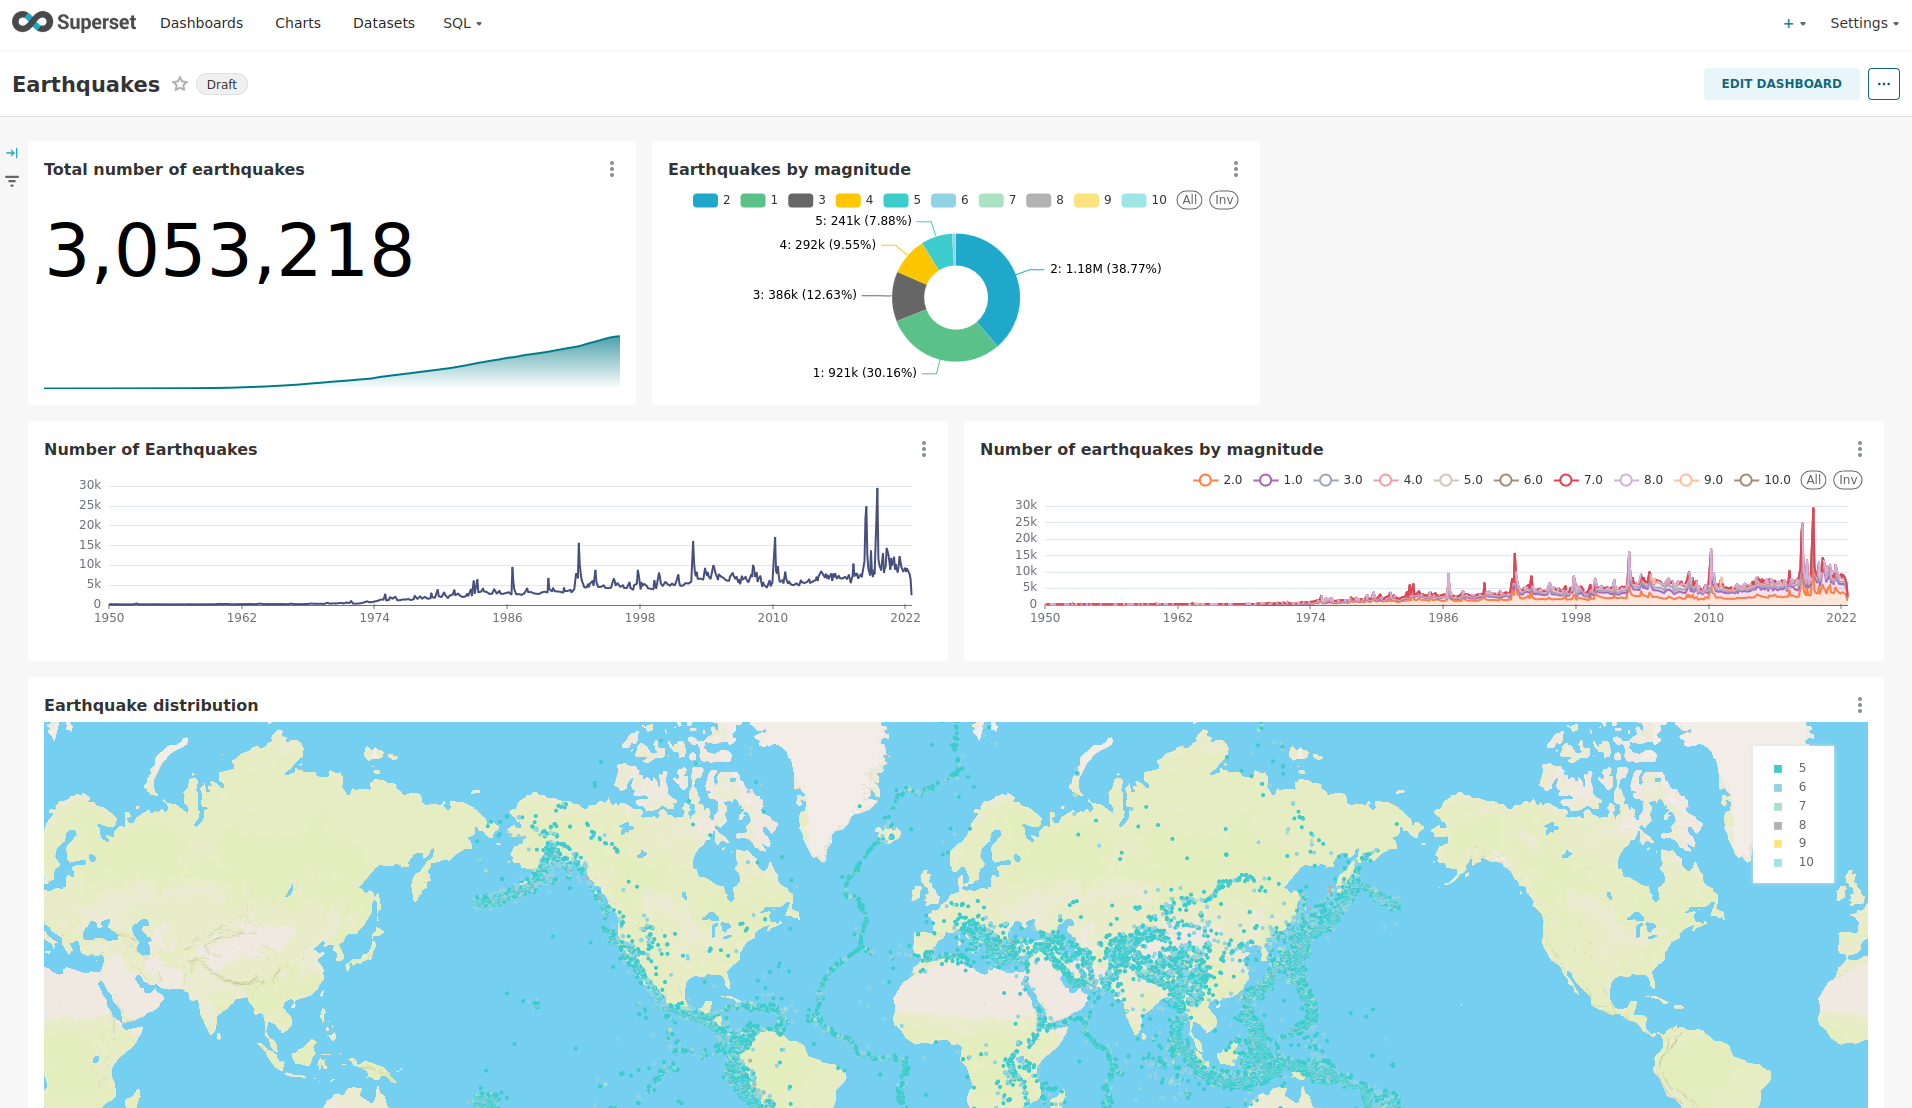Click the Edit Dashboard button

coord(1781,84)
